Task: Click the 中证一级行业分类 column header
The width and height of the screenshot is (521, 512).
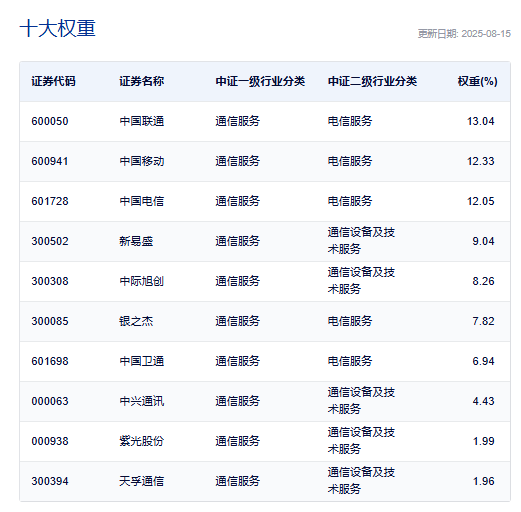Action: [260, 81]
